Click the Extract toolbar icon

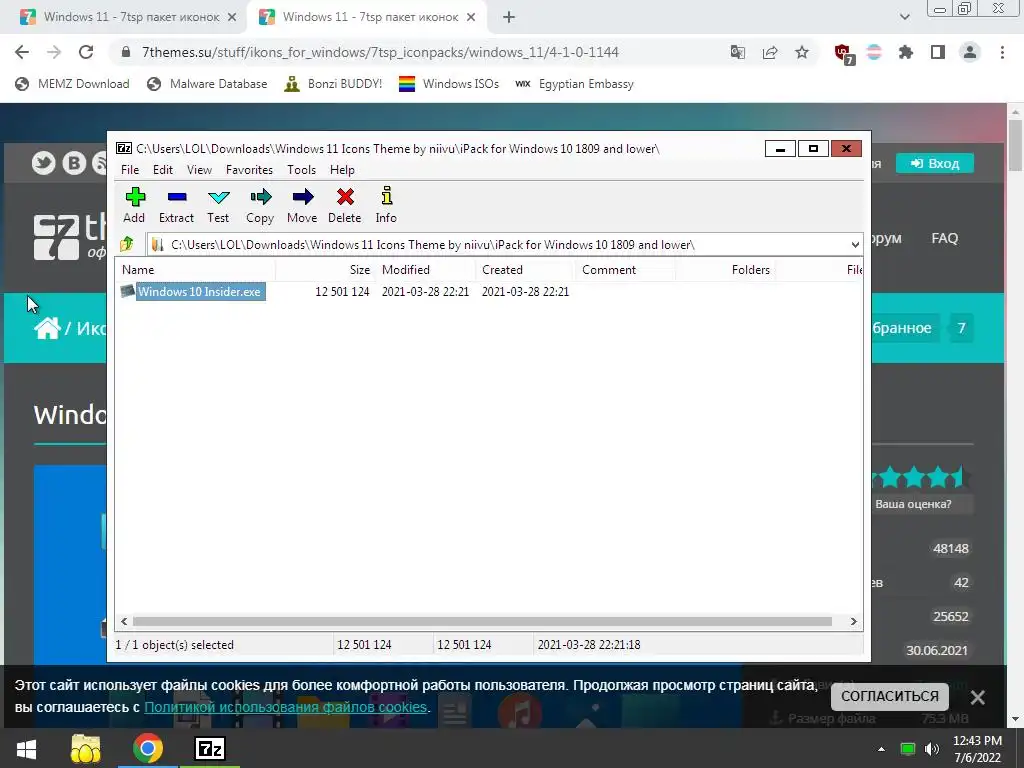[x=176, y=205]
